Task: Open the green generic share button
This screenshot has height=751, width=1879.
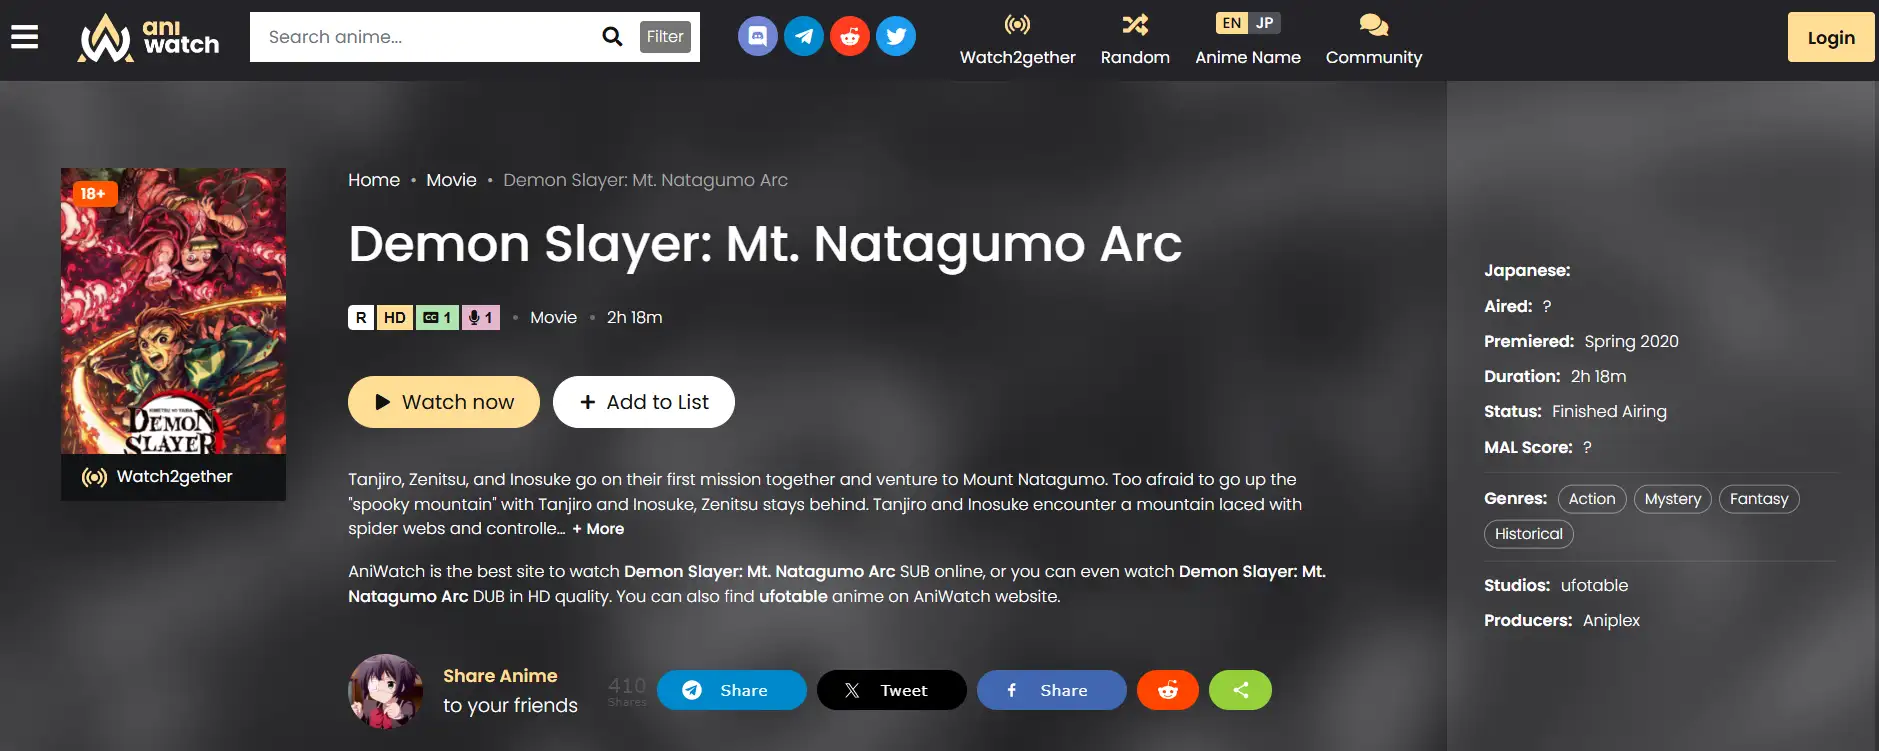Action: [x=1240, y=690]
